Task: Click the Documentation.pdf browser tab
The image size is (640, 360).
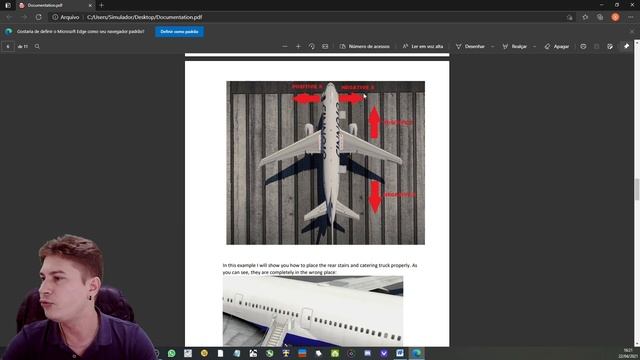Action: pos(56,5)
